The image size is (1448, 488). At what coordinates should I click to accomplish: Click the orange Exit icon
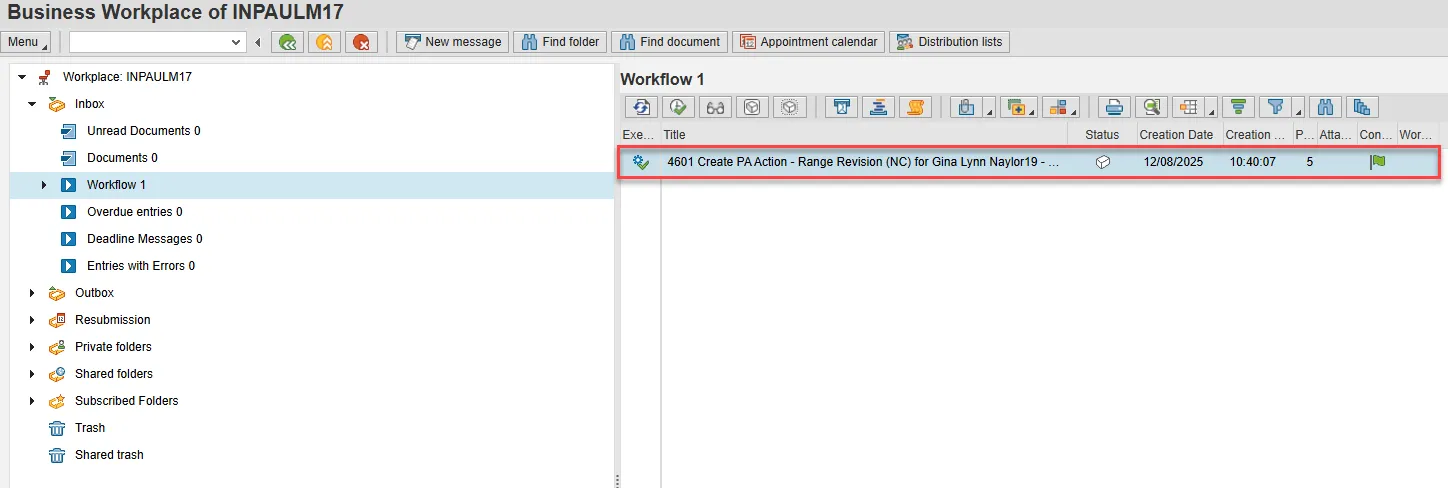click(x=324, y=42)
